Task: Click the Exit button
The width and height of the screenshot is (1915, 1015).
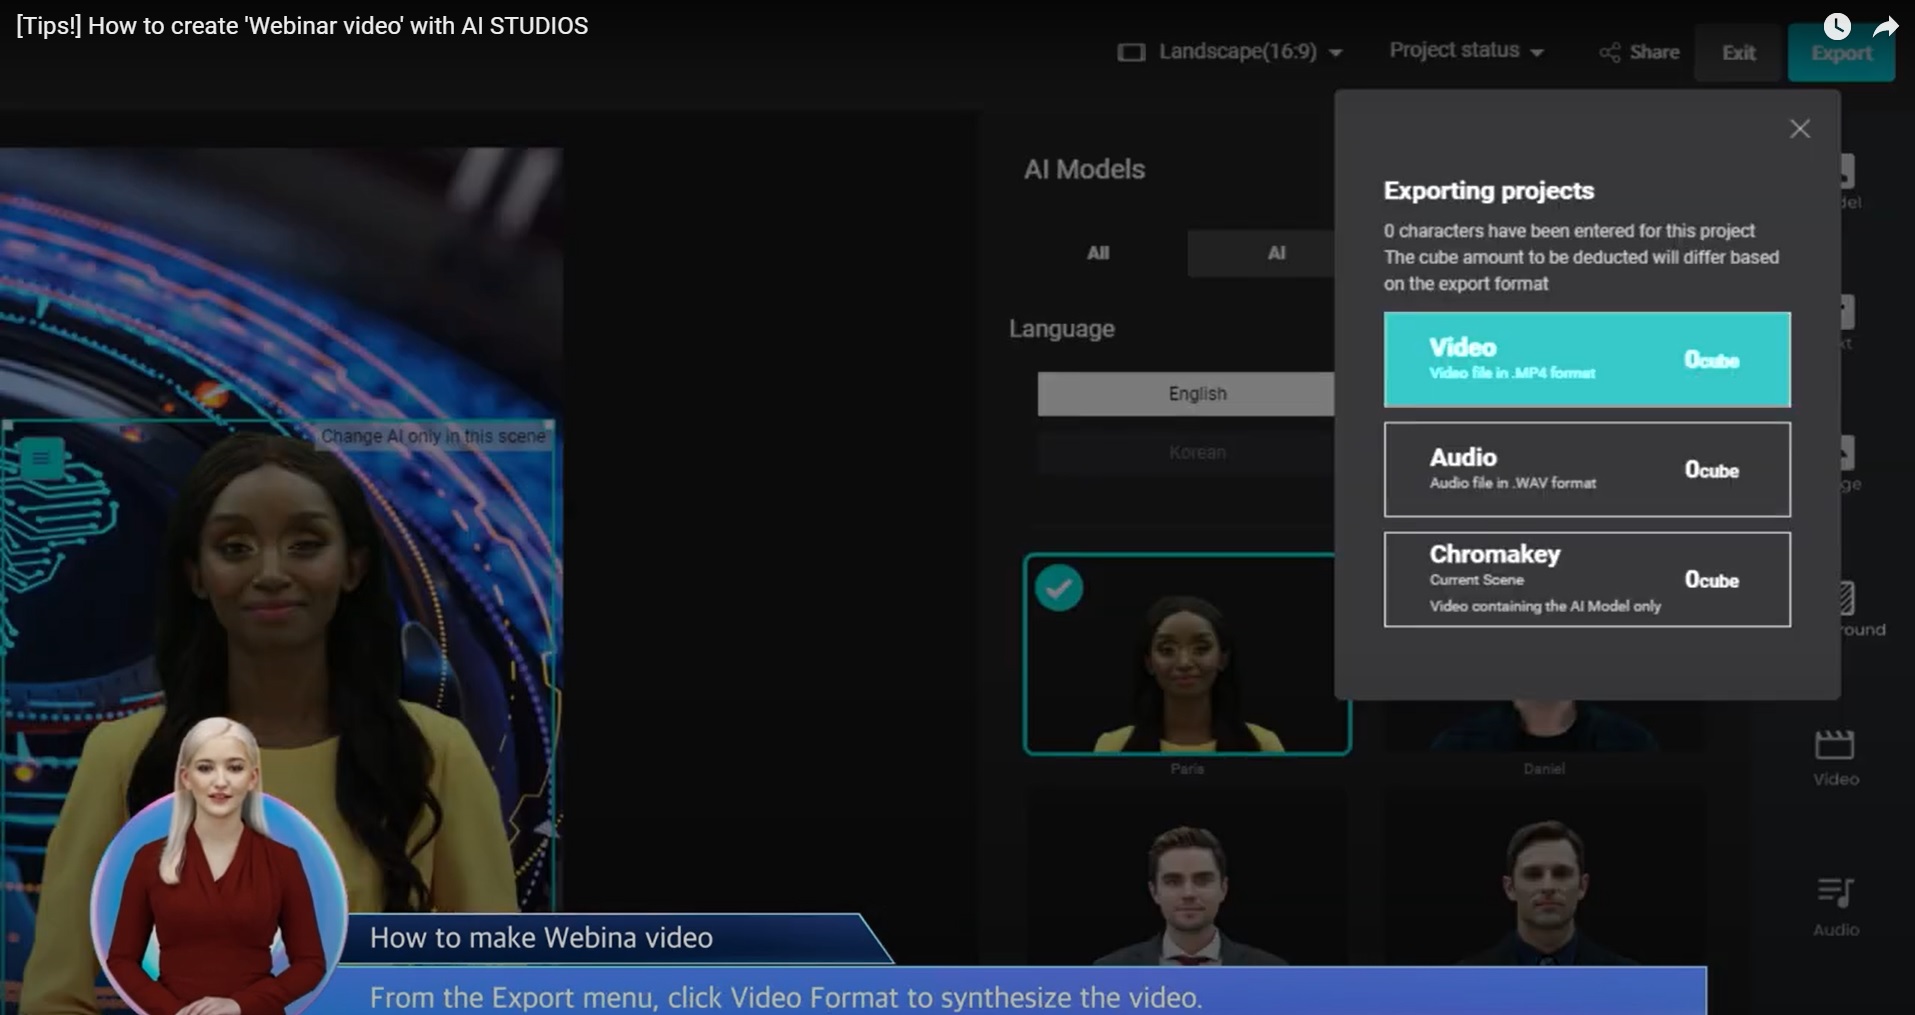Action: (x=1739, y=53)
